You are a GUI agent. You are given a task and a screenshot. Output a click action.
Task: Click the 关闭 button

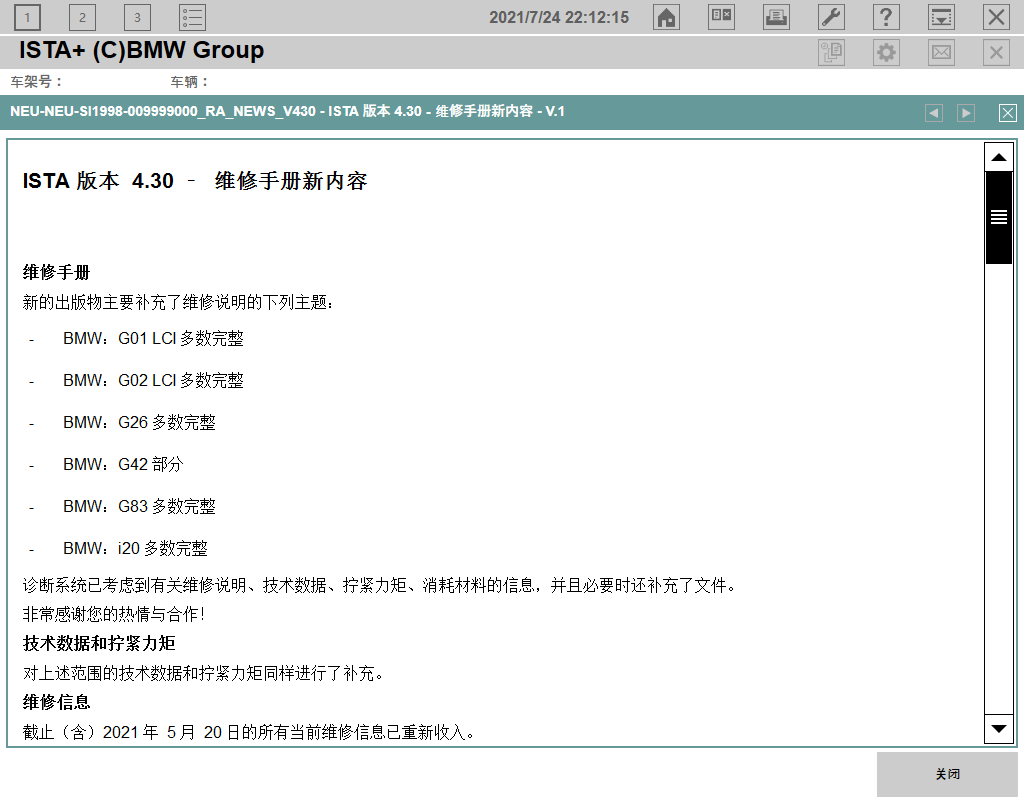[947, 774]
